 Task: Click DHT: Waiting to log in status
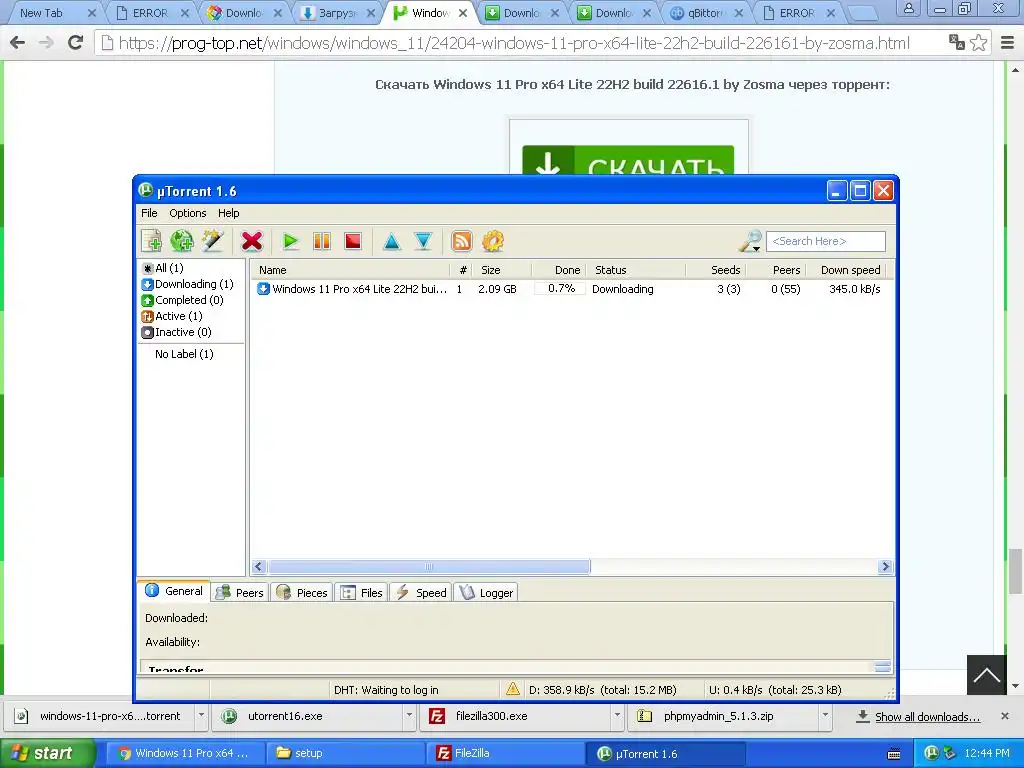386,690
